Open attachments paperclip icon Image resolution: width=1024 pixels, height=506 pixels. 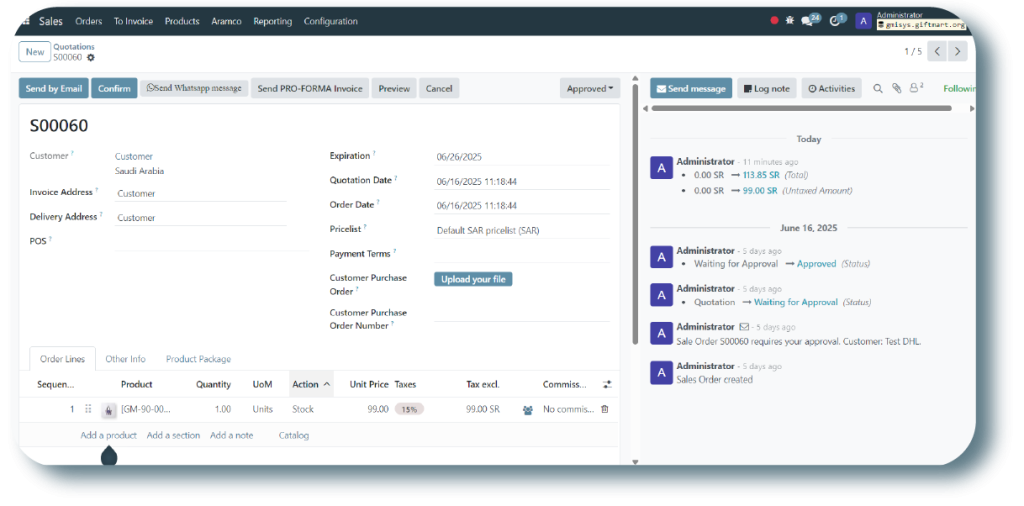[897, 88]
